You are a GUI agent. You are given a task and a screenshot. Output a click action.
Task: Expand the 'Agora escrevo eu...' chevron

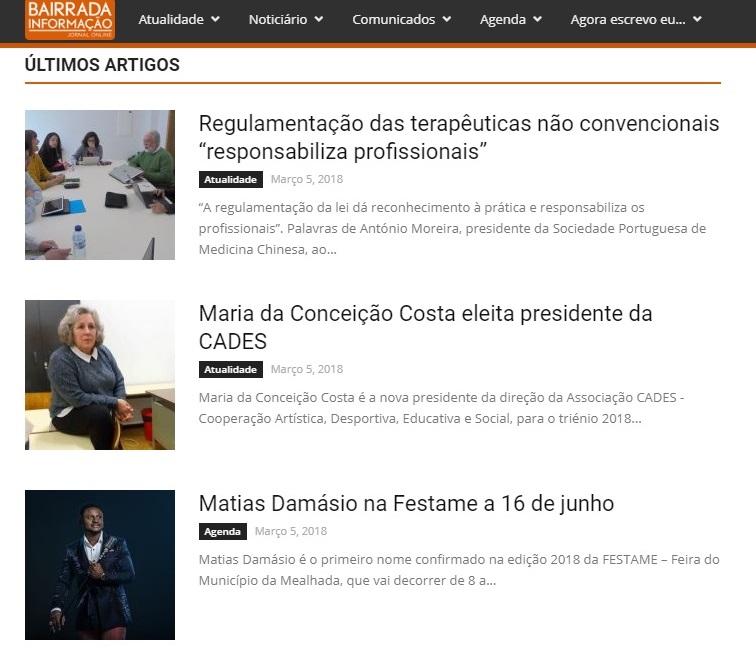pos(697,19)
